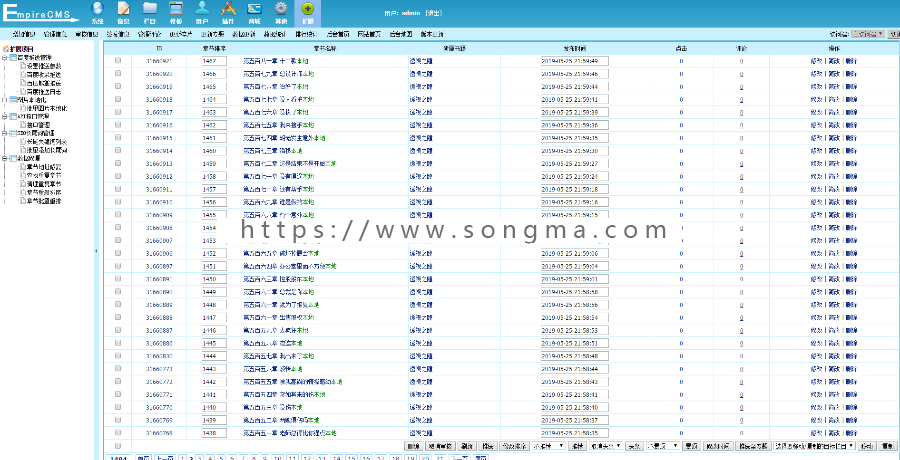The width and height of the screenshot is (900, 460).
Task: Click the 取消审核 button in the bottom toolbar
Action: (441, 446)
